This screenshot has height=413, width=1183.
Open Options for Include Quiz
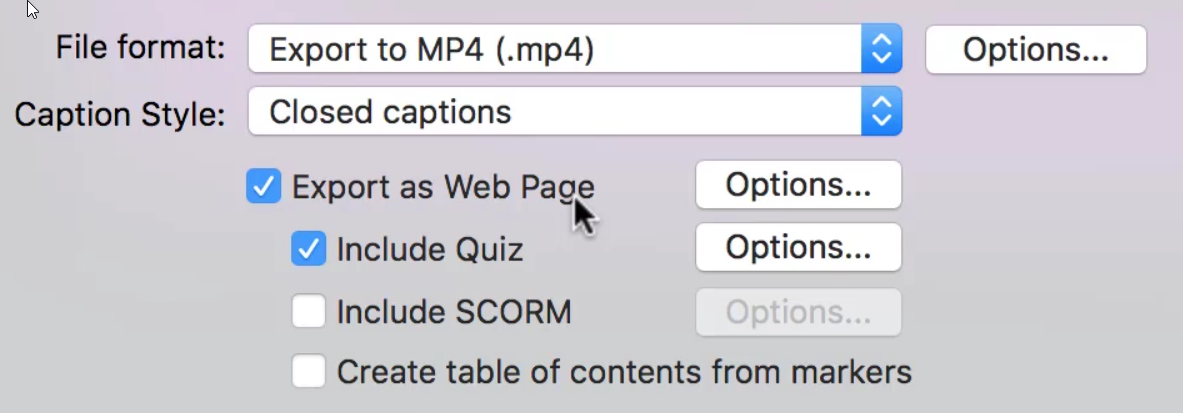tap(798, 247)
